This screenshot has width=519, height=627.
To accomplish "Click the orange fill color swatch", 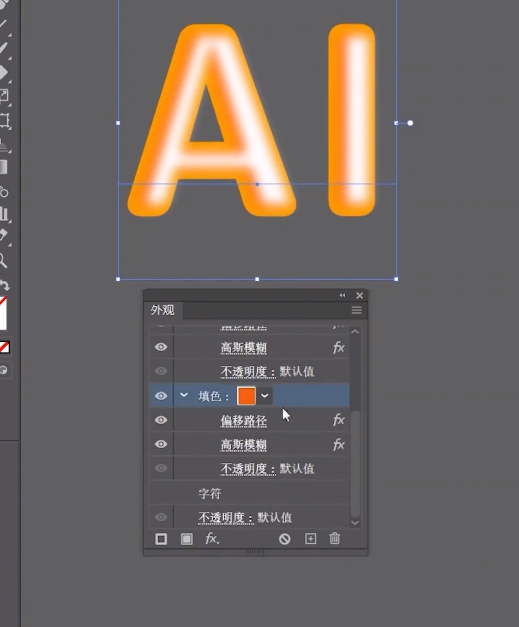I will (x=246, y=395).
